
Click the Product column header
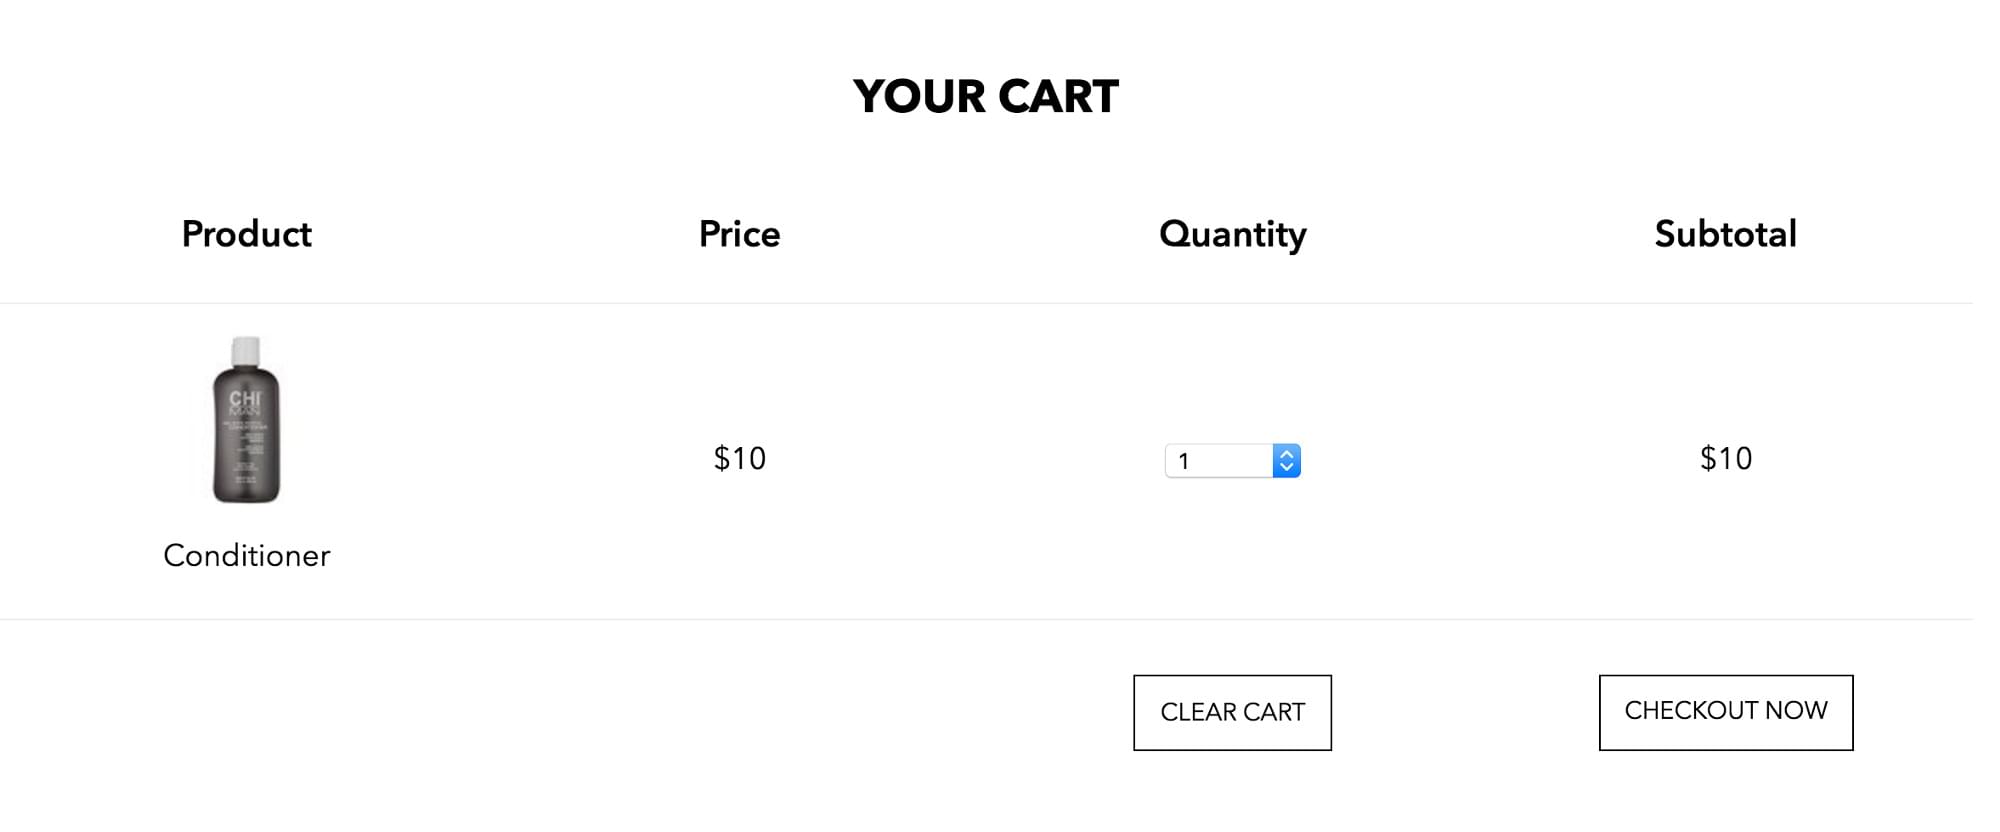click(246, 234)
